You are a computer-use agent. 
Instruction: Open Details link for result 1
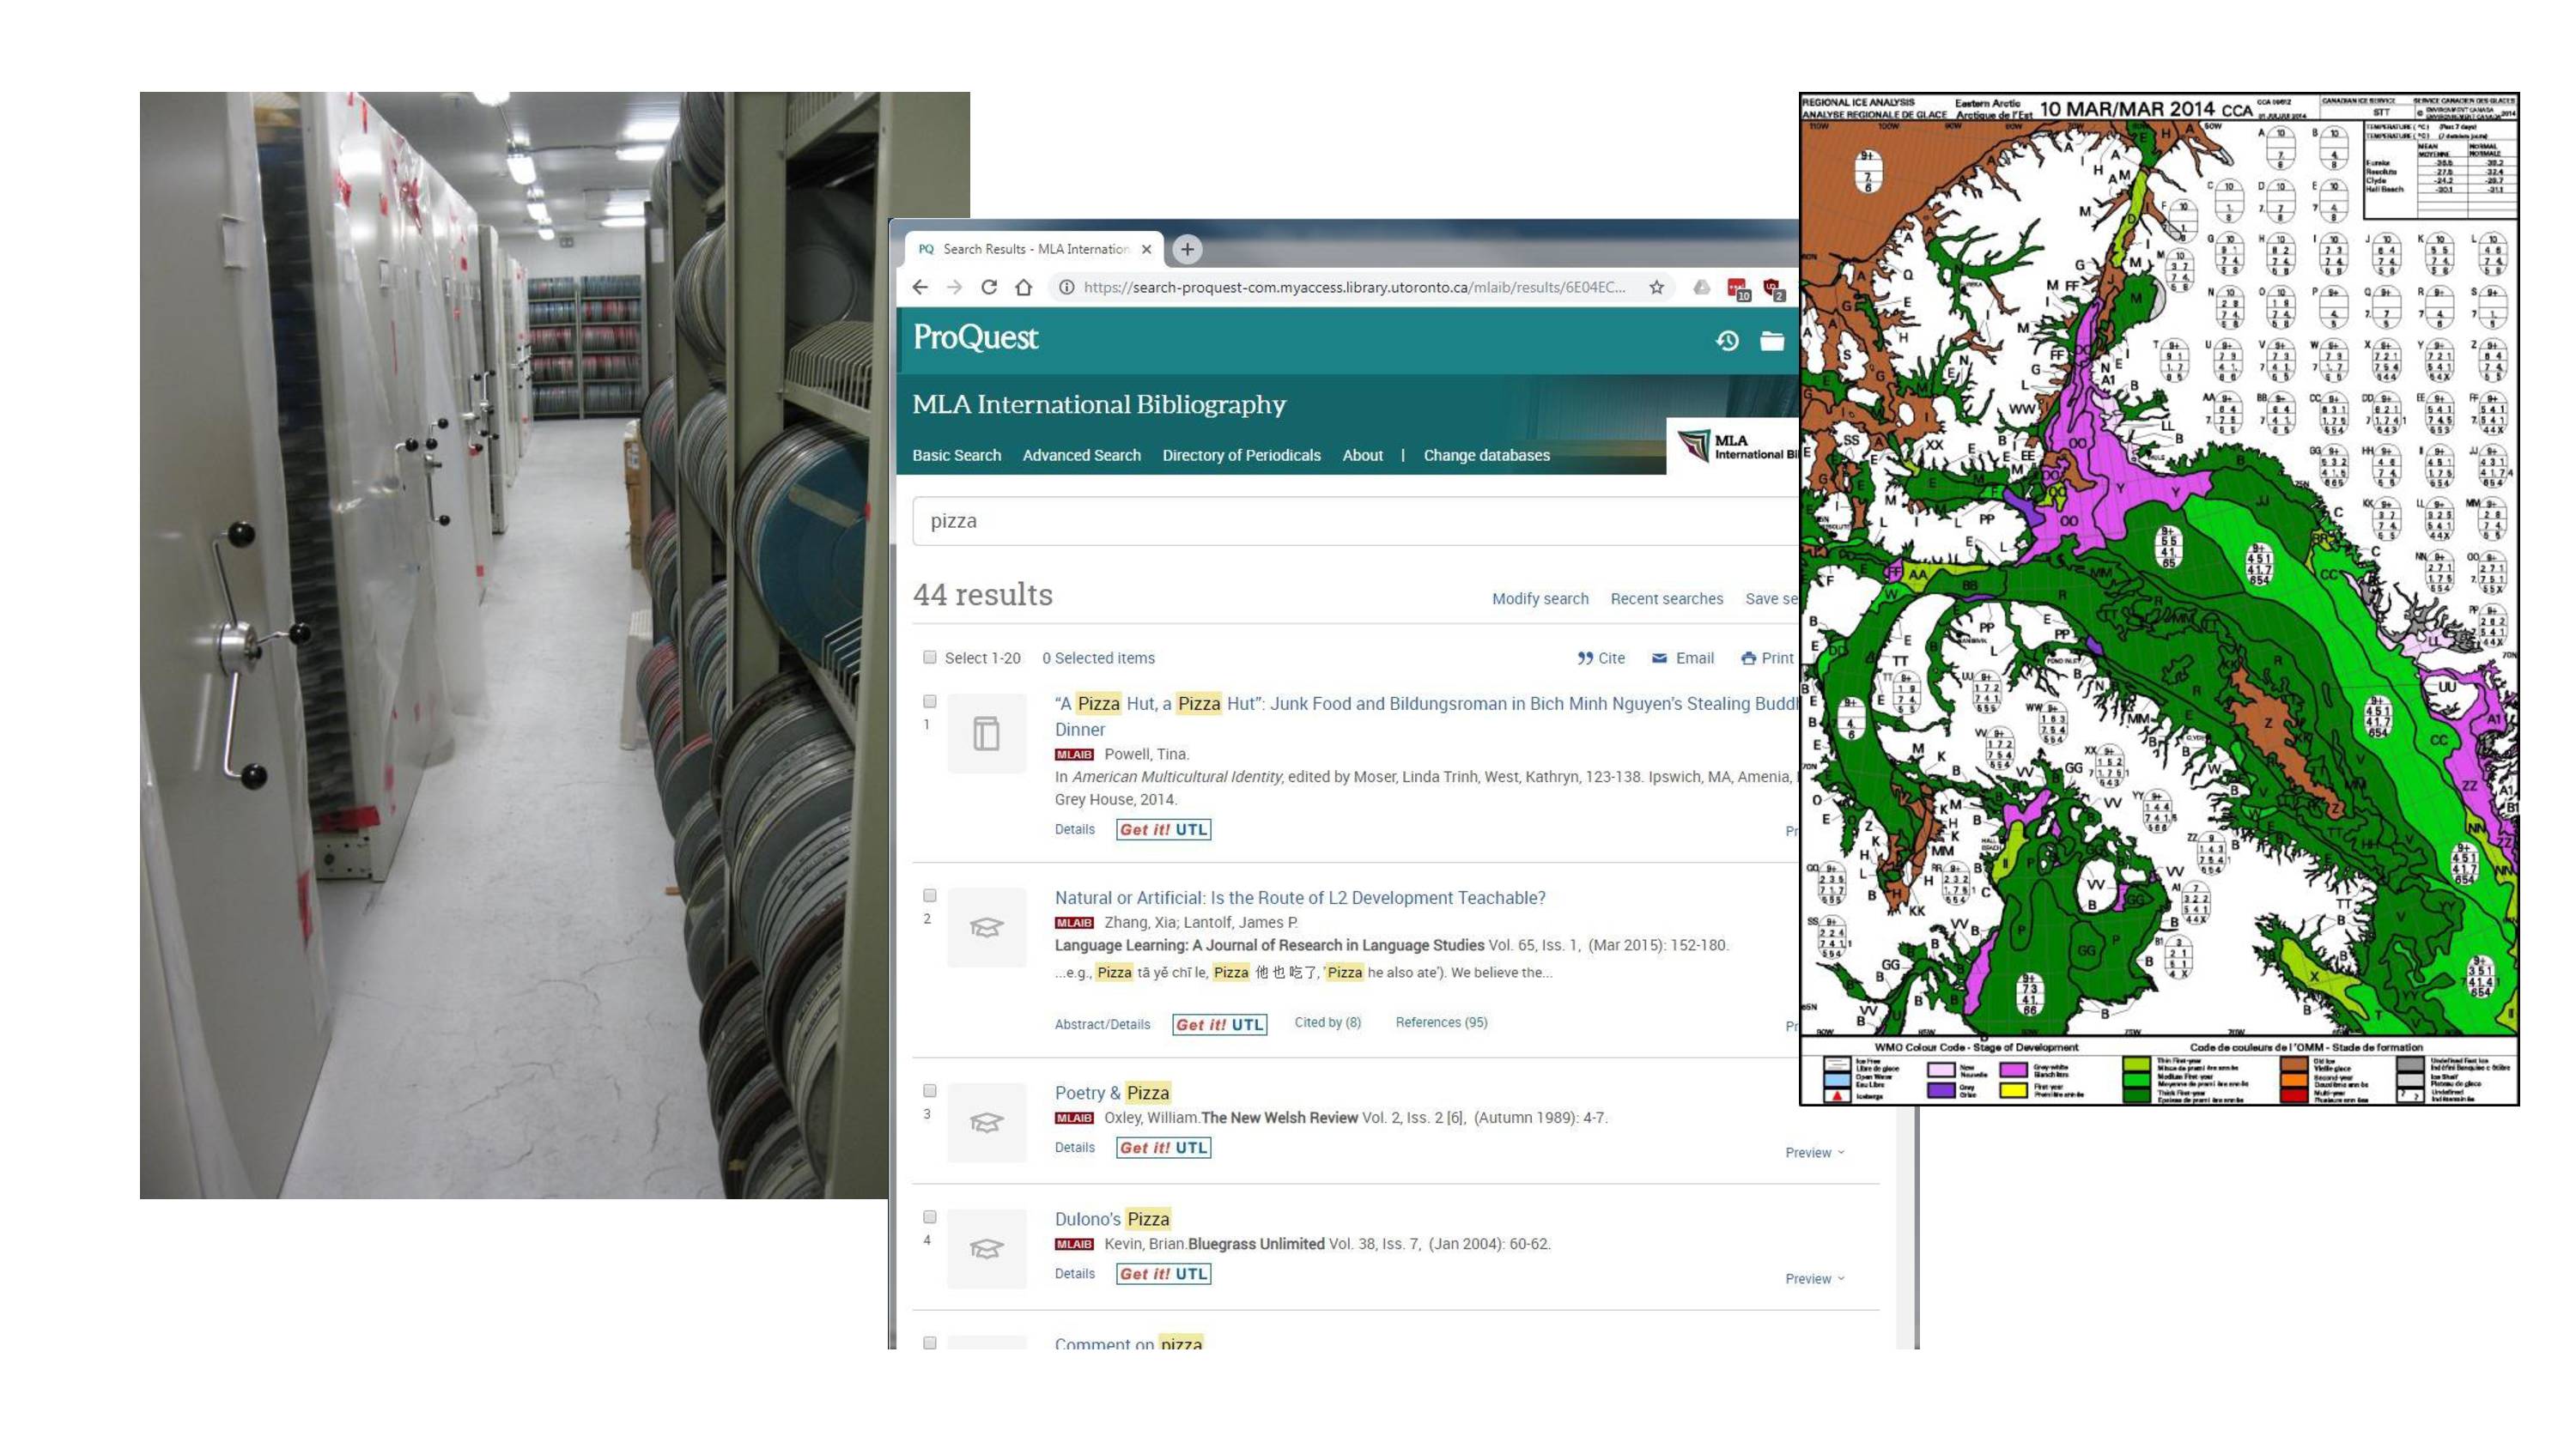(1074, 829)
